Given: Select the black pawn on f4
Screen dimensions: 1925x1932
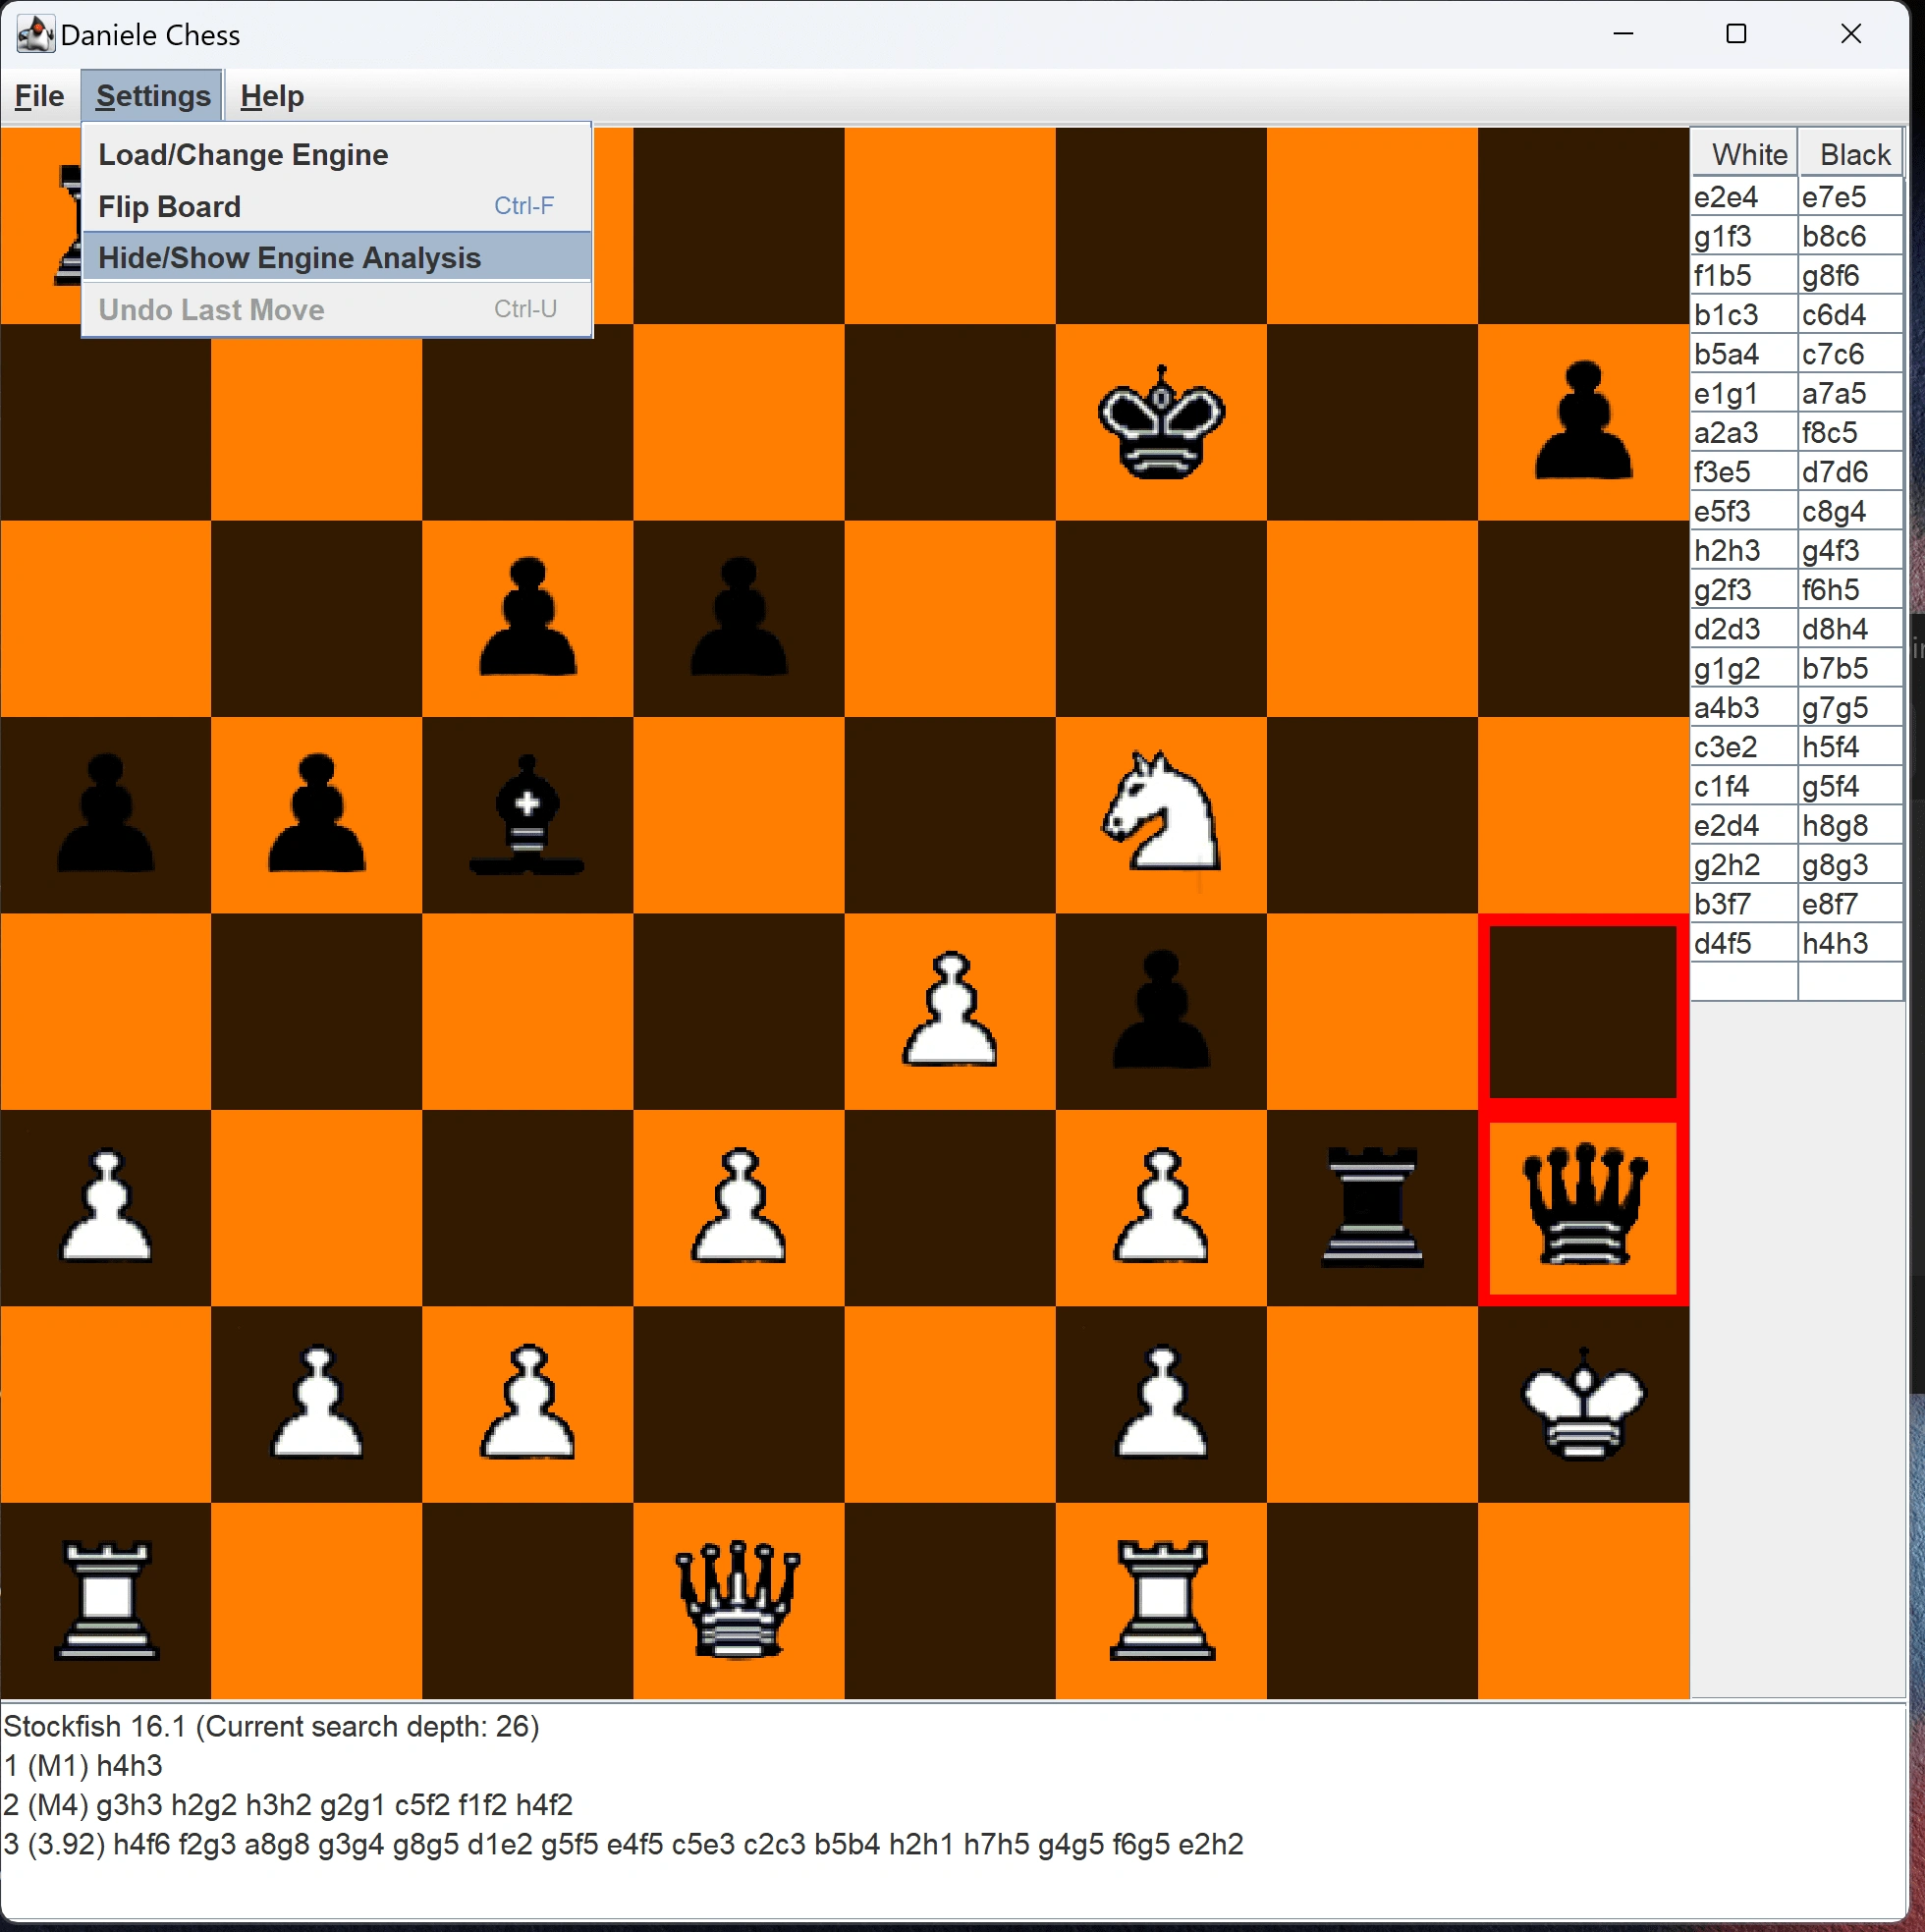Looking at the screenshot, I should coord(1161,1010).
